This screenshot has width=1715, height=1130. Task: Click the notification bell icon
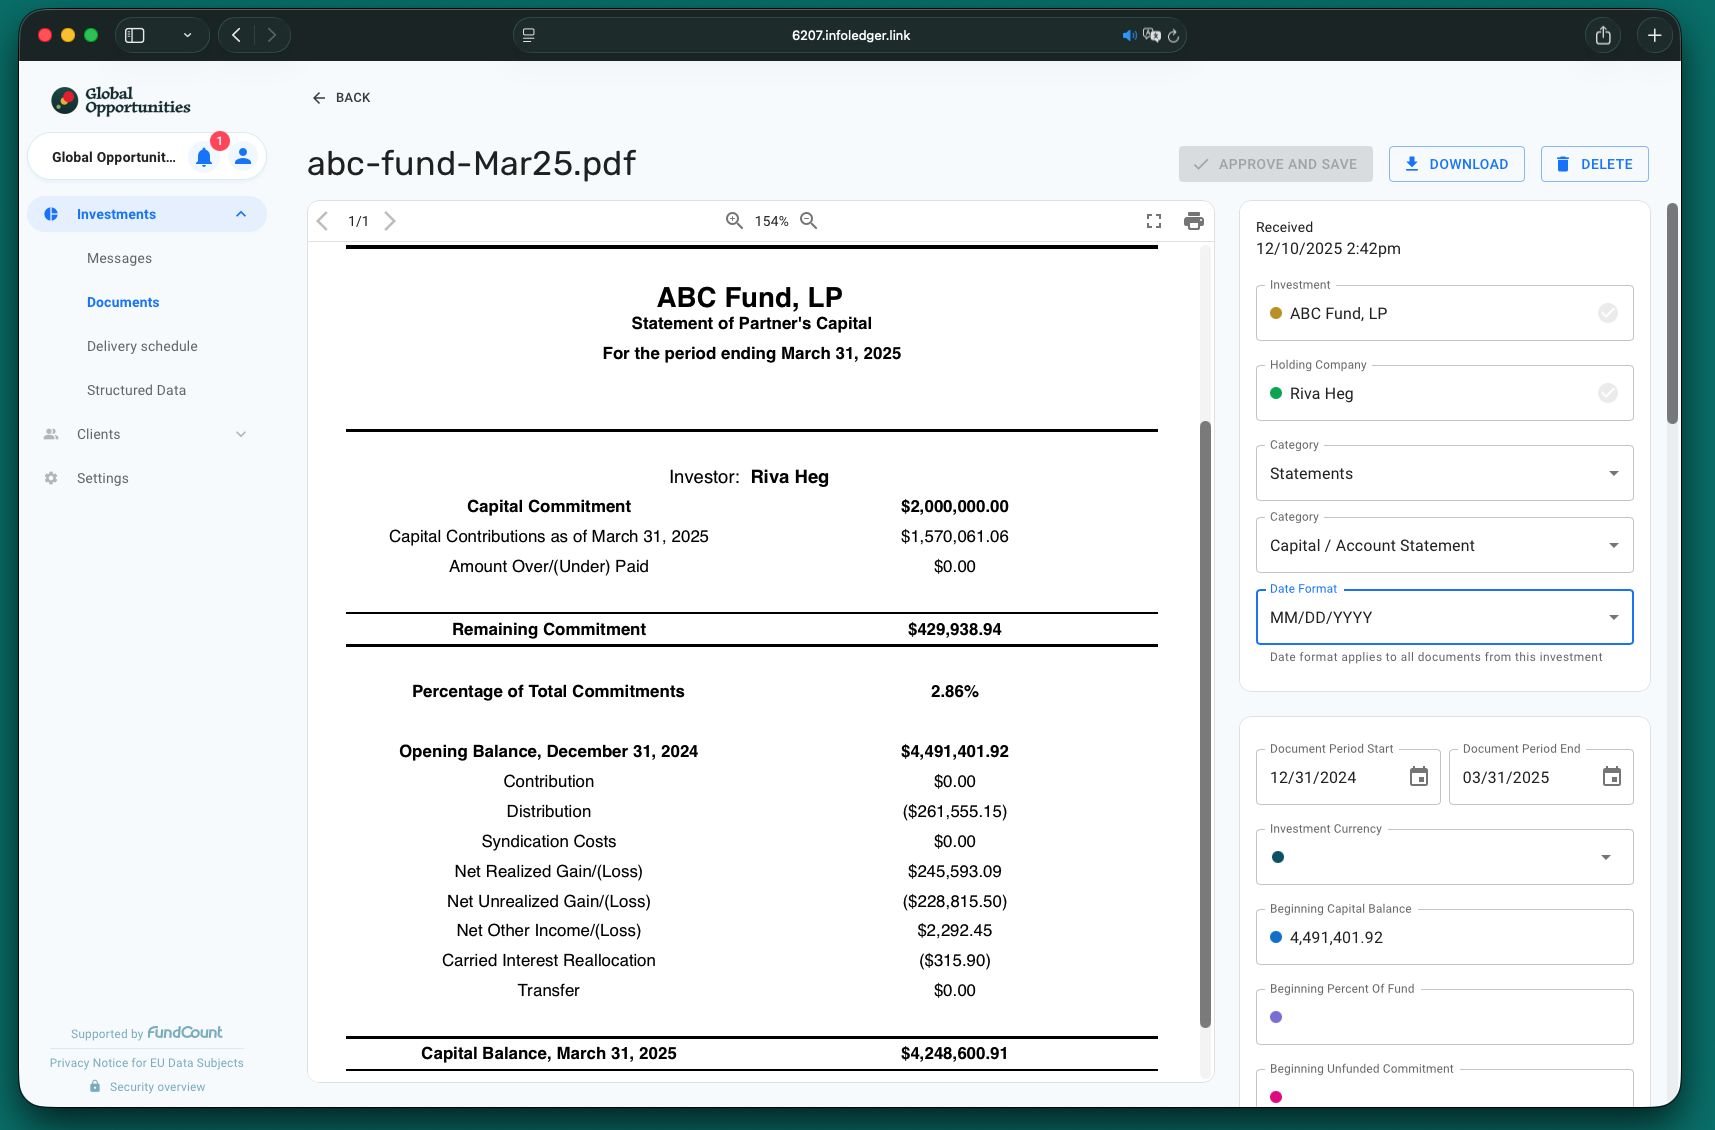click(x=204, y=157)
